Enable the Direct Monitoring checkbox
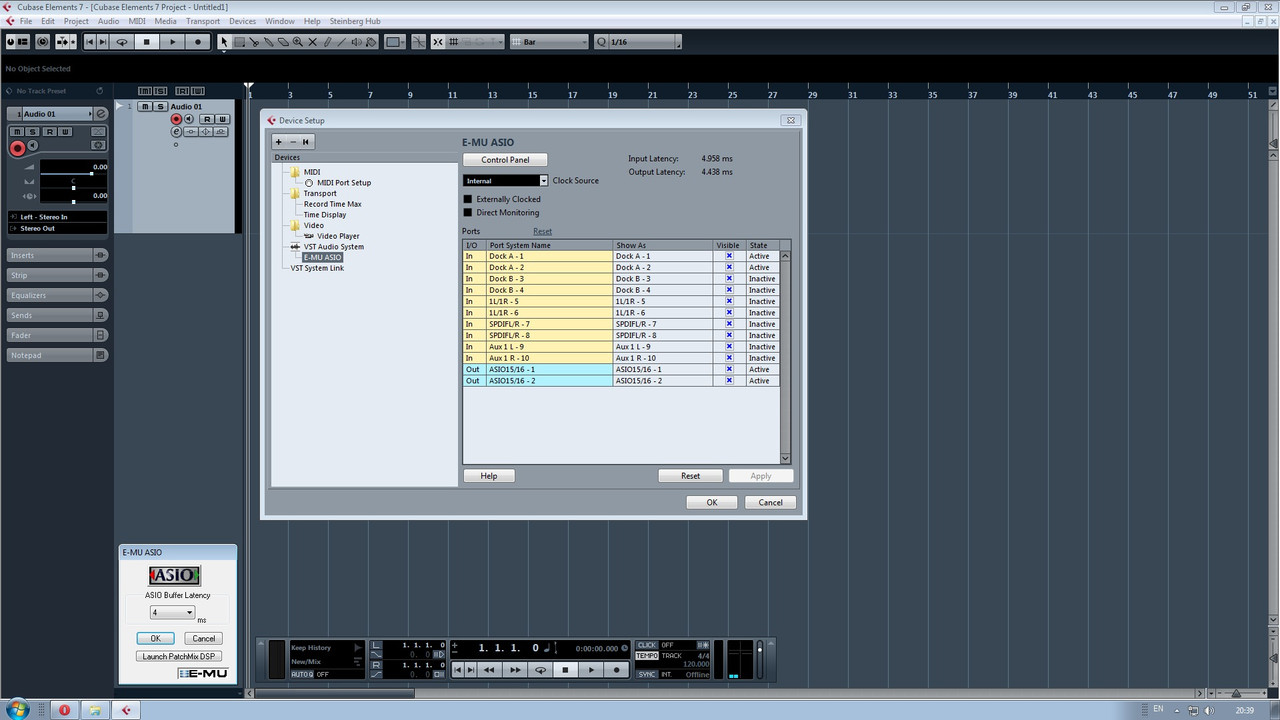Screen dimensions: 1280x720 [468, 213]
